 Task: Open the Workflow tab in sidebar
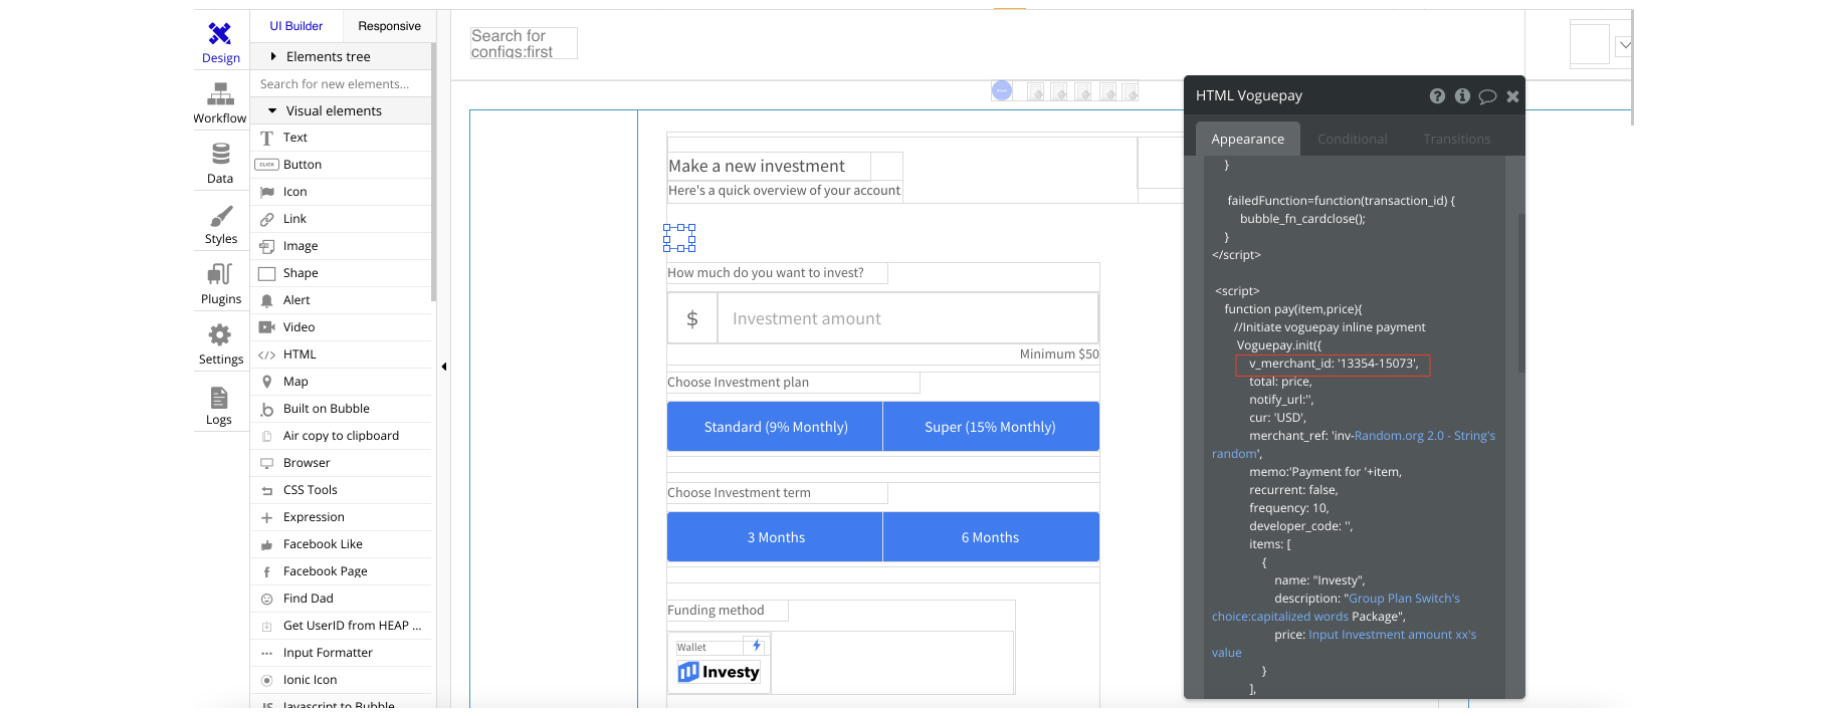220,104
